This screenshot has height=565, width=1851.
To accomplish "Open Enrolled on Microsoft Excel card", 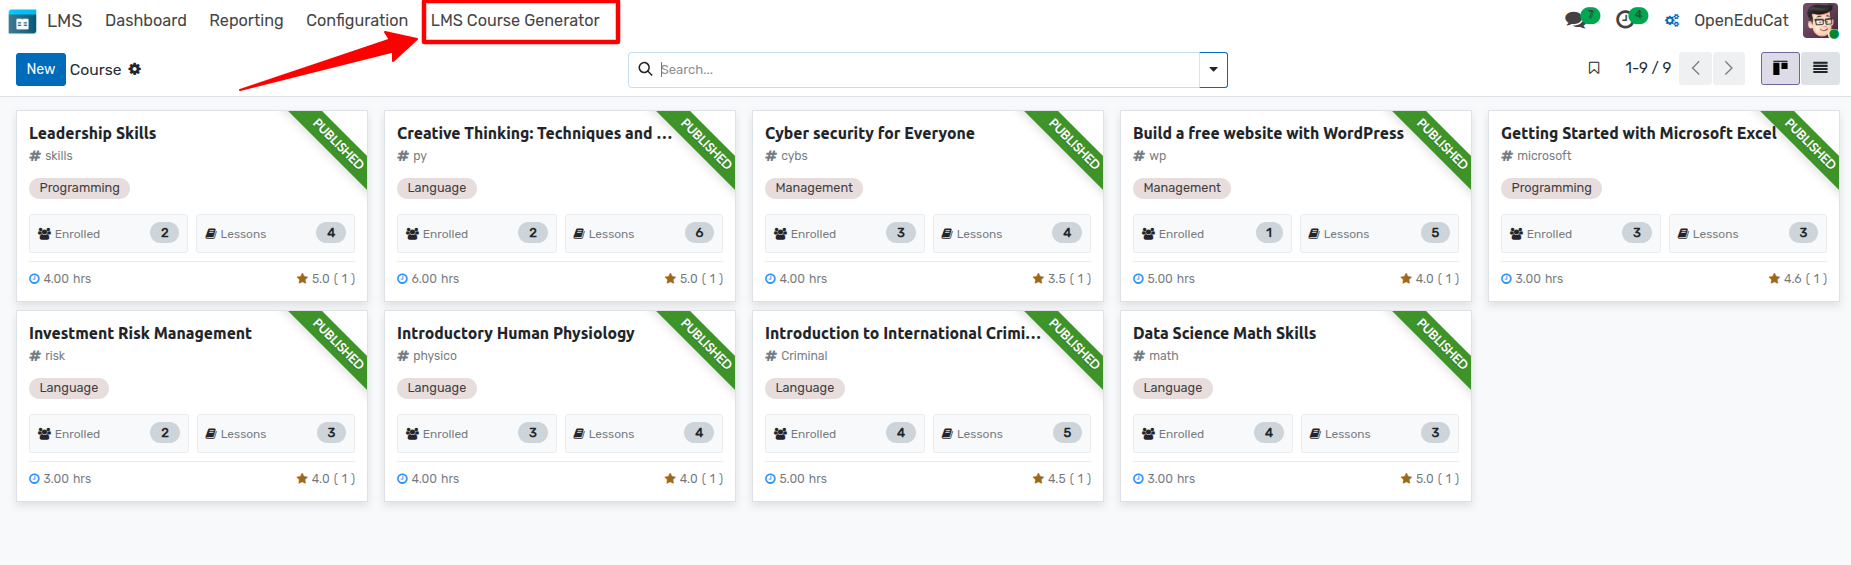I will (x=1581, y=233).
